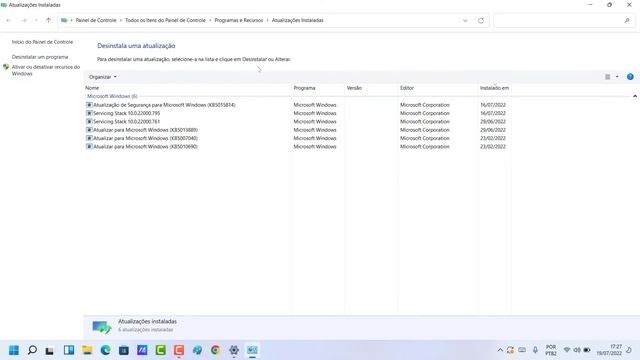Sort by the Instalado em column header
Viewport: 640px width, 360px height.
click(x=494, y=88)
